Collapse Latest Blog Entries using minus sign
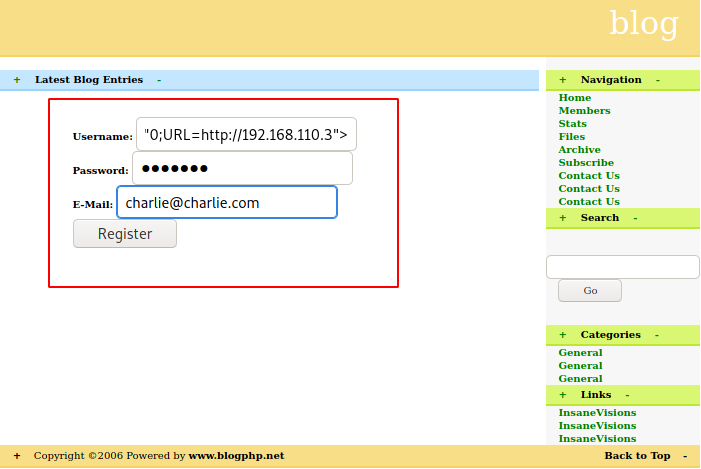The width and height of the screenshot is (701, 469). coord(159,80)
